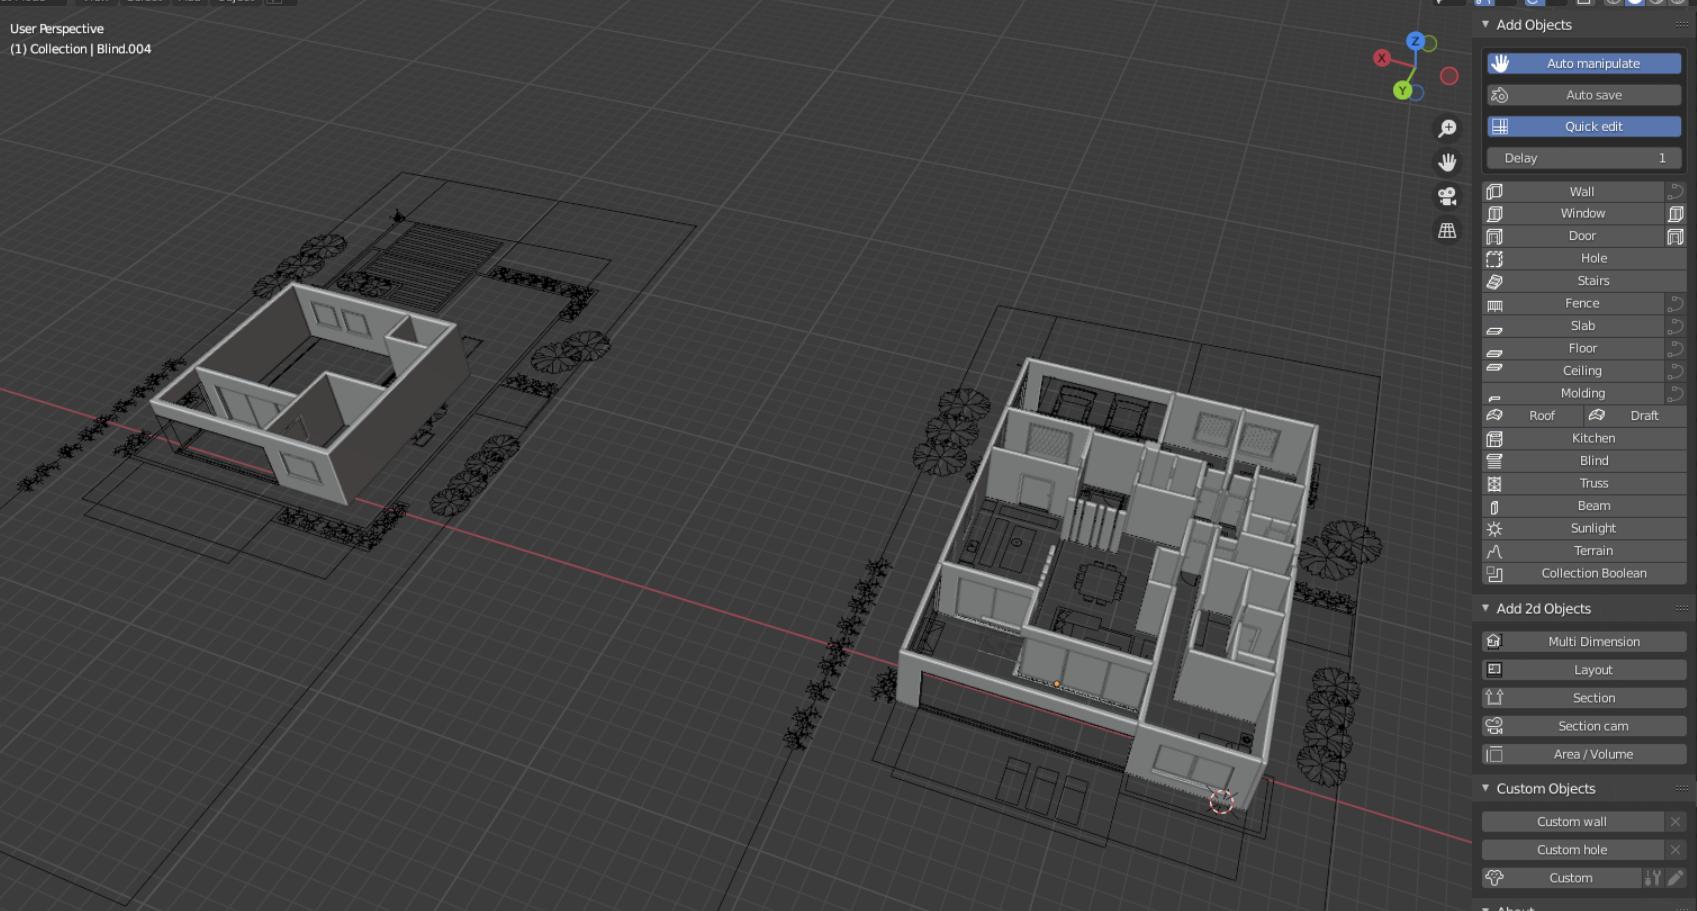
Task: Collapse the Add Objects panel
Action: click(x=1486, y=25)
